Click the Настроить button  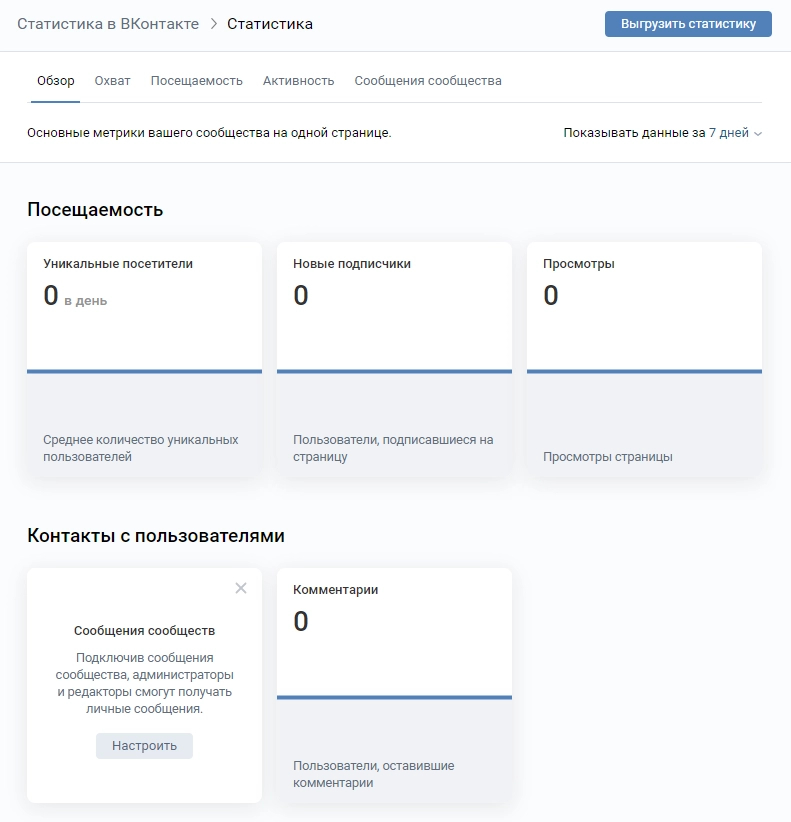coord(144,746)
